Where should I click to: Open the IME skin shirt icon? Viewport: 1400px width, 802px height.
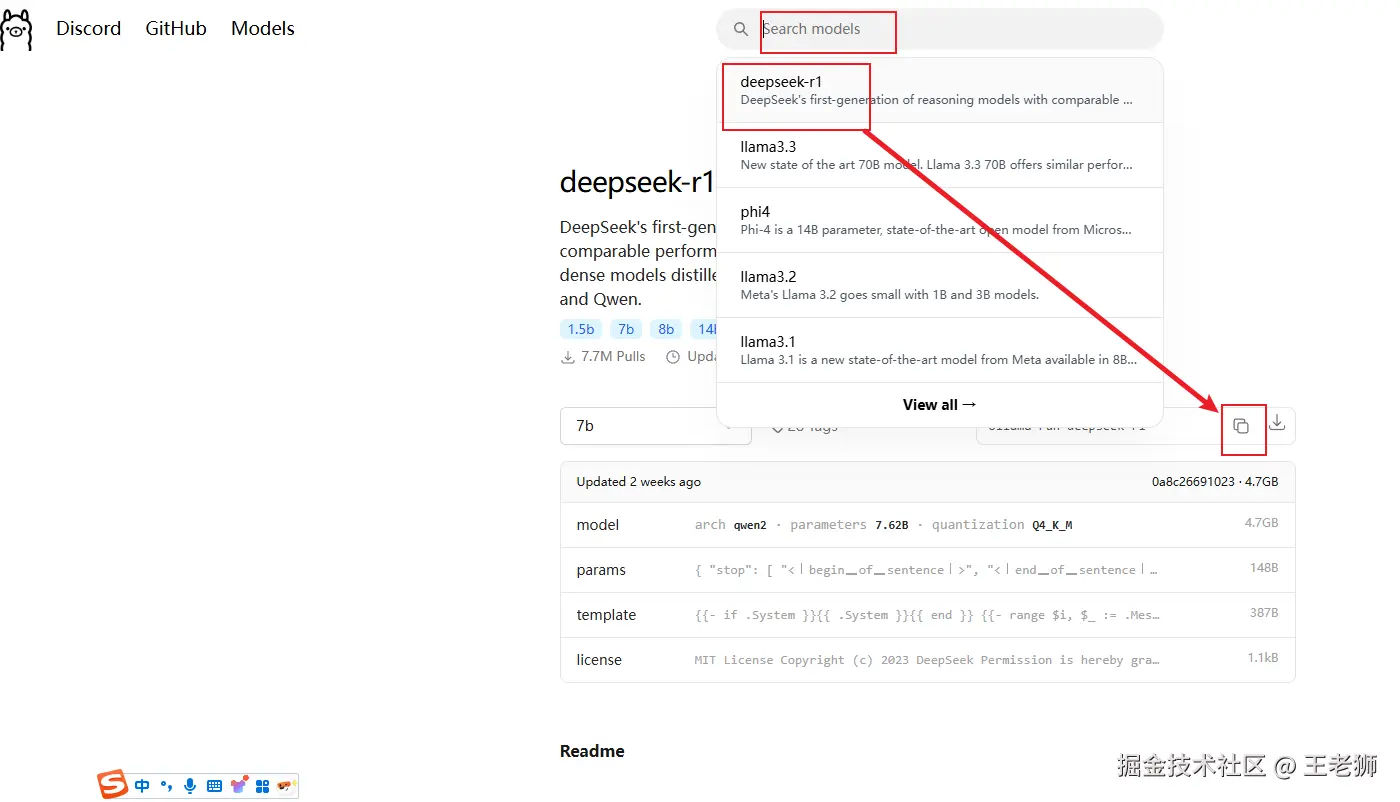click(239, 785)
